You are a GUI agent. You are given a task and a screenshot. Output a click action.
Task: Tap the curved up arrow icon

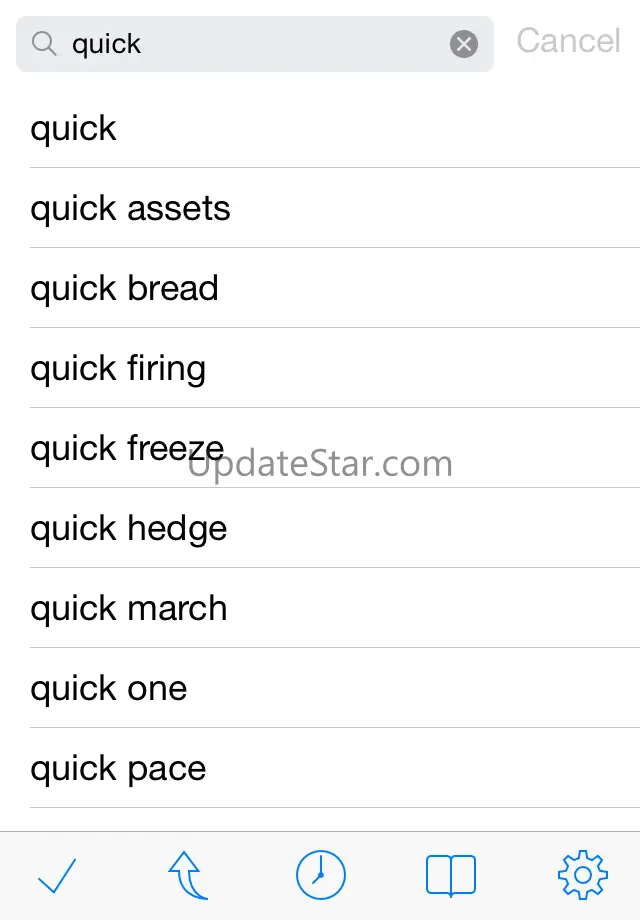(x=188, y=877)
